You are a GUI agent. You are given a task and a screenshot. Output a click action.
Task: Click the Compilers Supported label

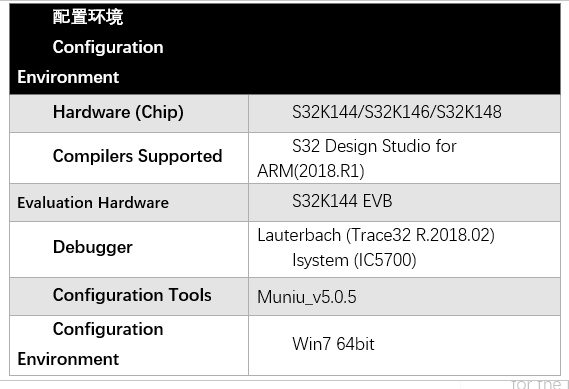tap(138, 156)
